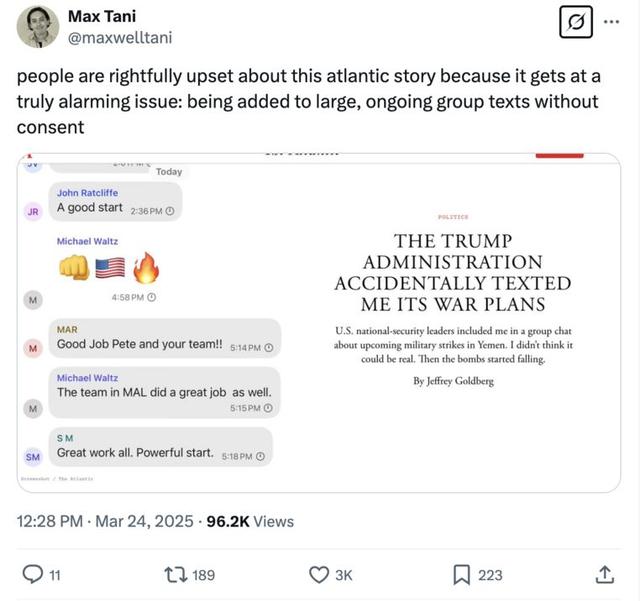
Task: Open the three-dot more options menu
Action: click(616, 23)
